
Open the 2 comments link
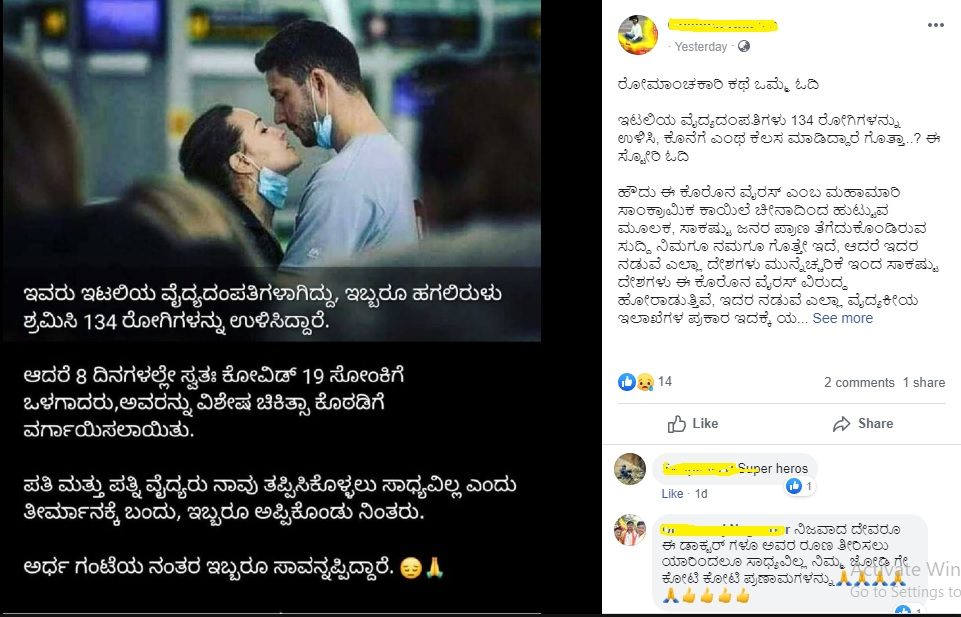pos(859,382)
